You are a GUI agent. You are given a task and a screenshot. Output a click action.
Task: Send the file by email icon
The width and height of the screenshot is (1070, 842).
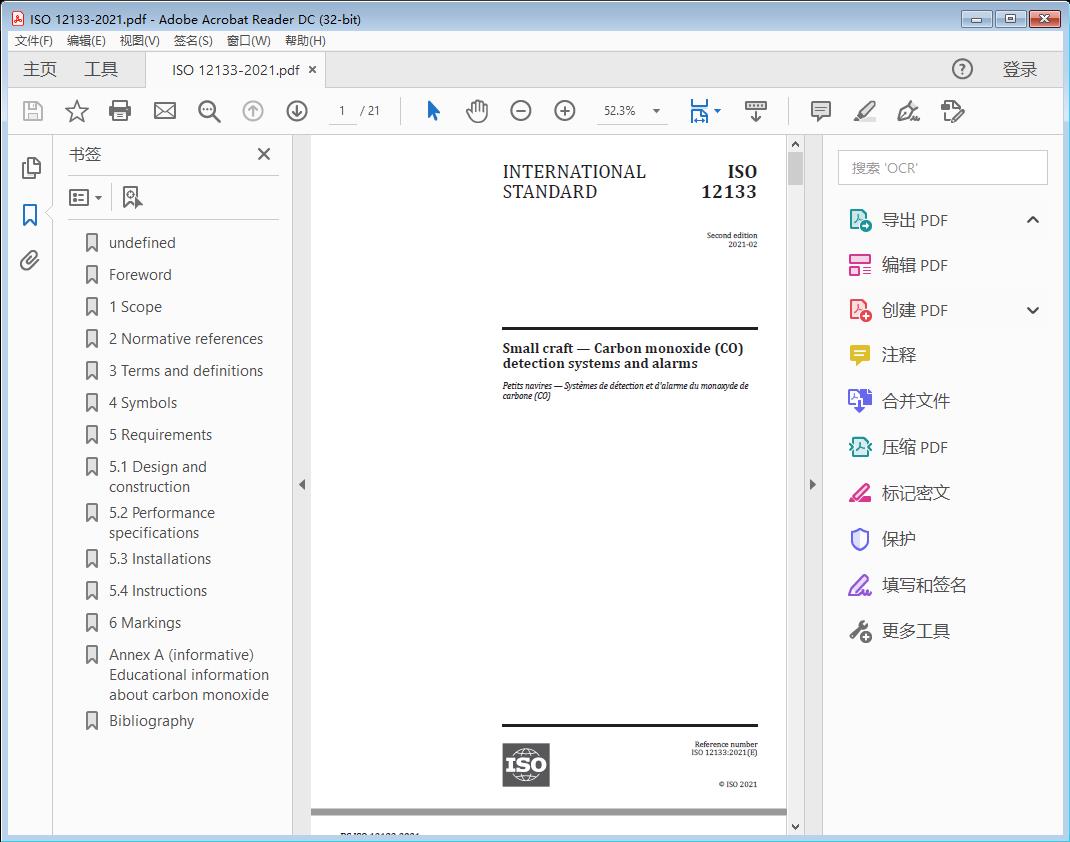tap(165, 111)
